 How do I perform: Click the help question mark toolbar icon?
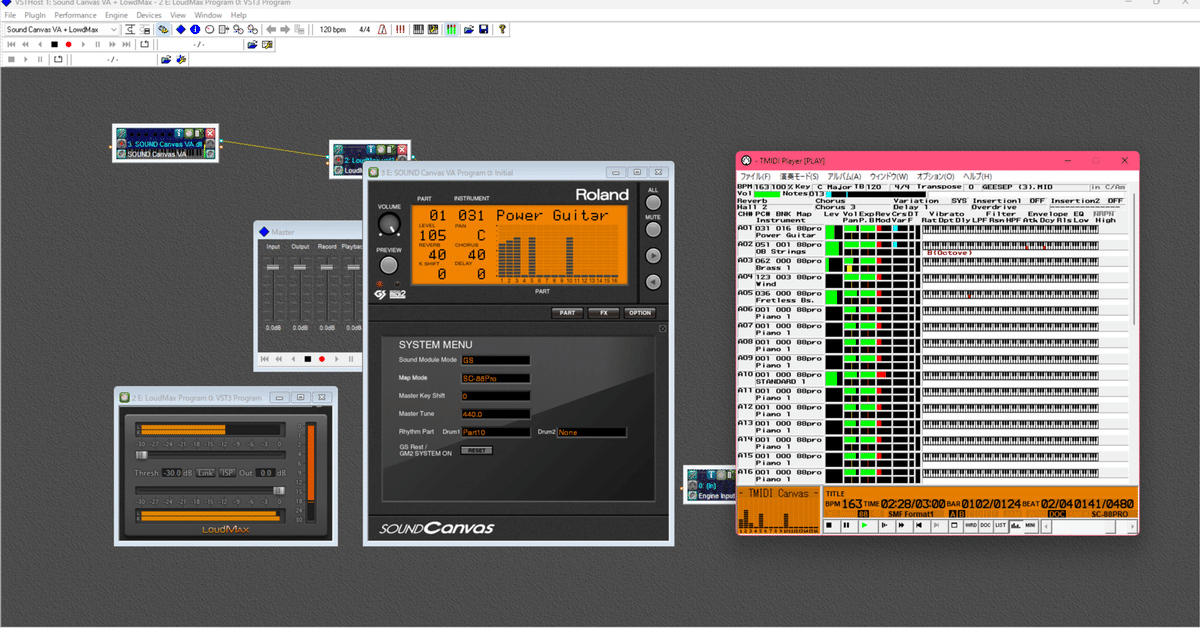(x=502, y=30)
